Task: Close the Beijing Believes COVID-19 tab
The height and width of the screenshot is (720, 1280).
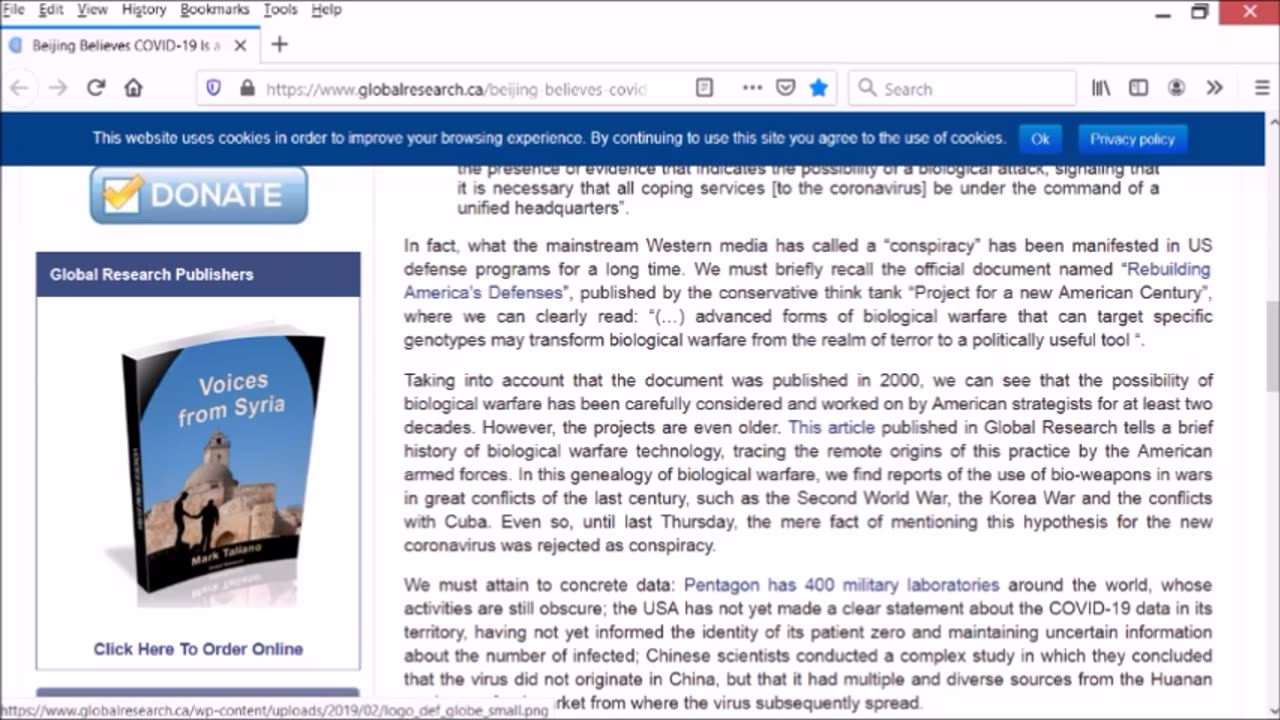Action: coord(240,45)
